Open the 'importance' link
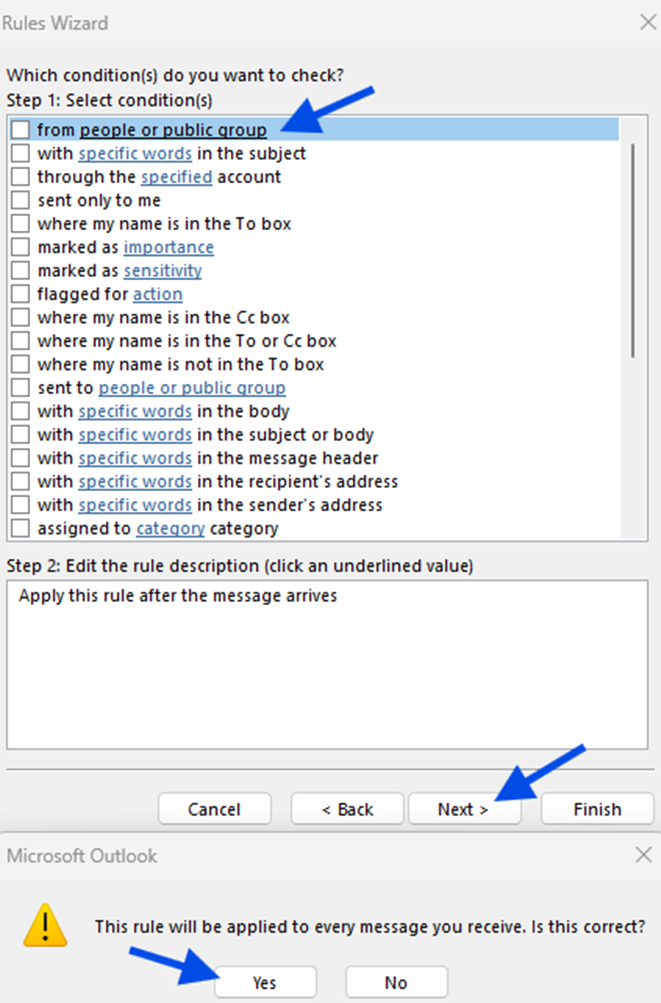Screen dimensions: 661x1003 168,247
